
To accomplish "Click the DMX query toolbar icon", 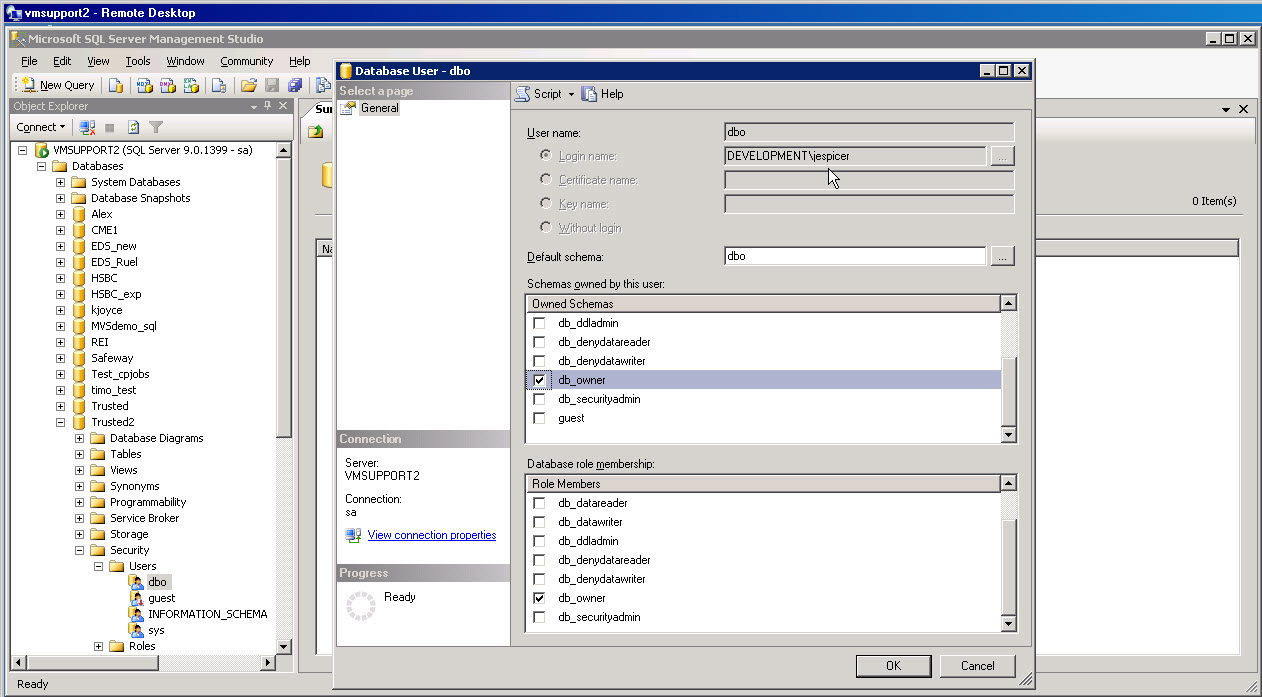I will [x=167, y=85].
